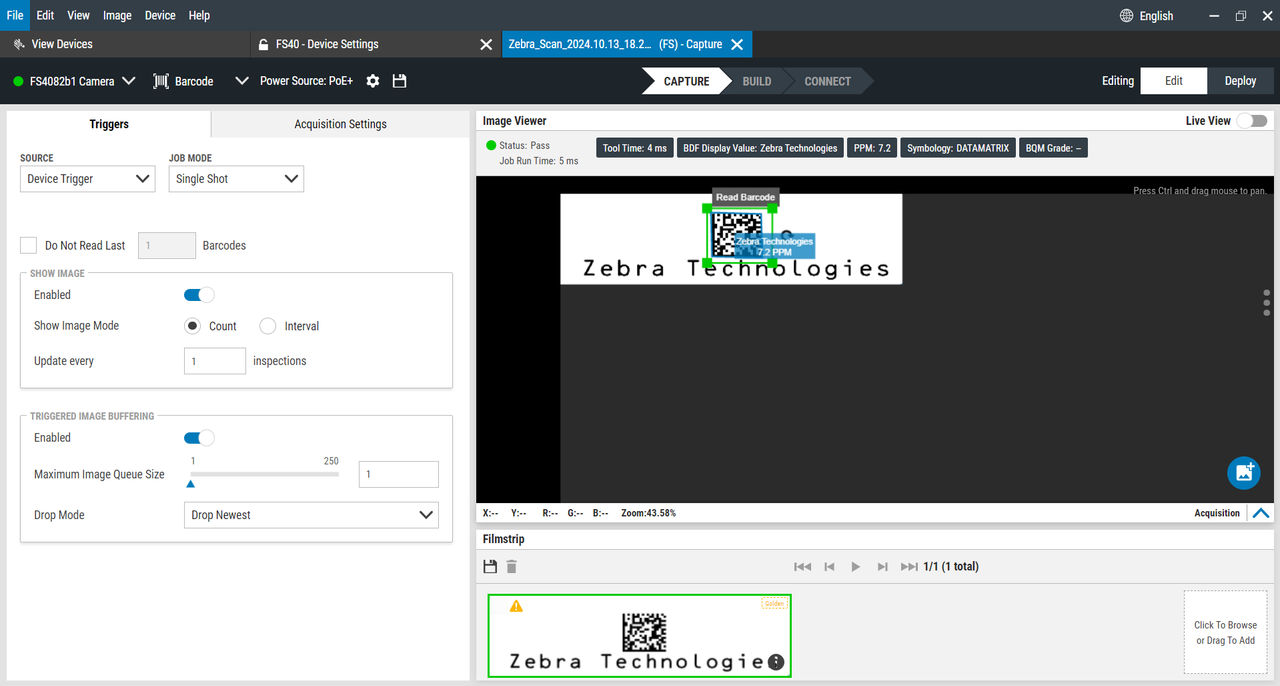Screen dimensions: 1280x686
Task: Open the Drop Mode dropdown
Action: point(311,515)
